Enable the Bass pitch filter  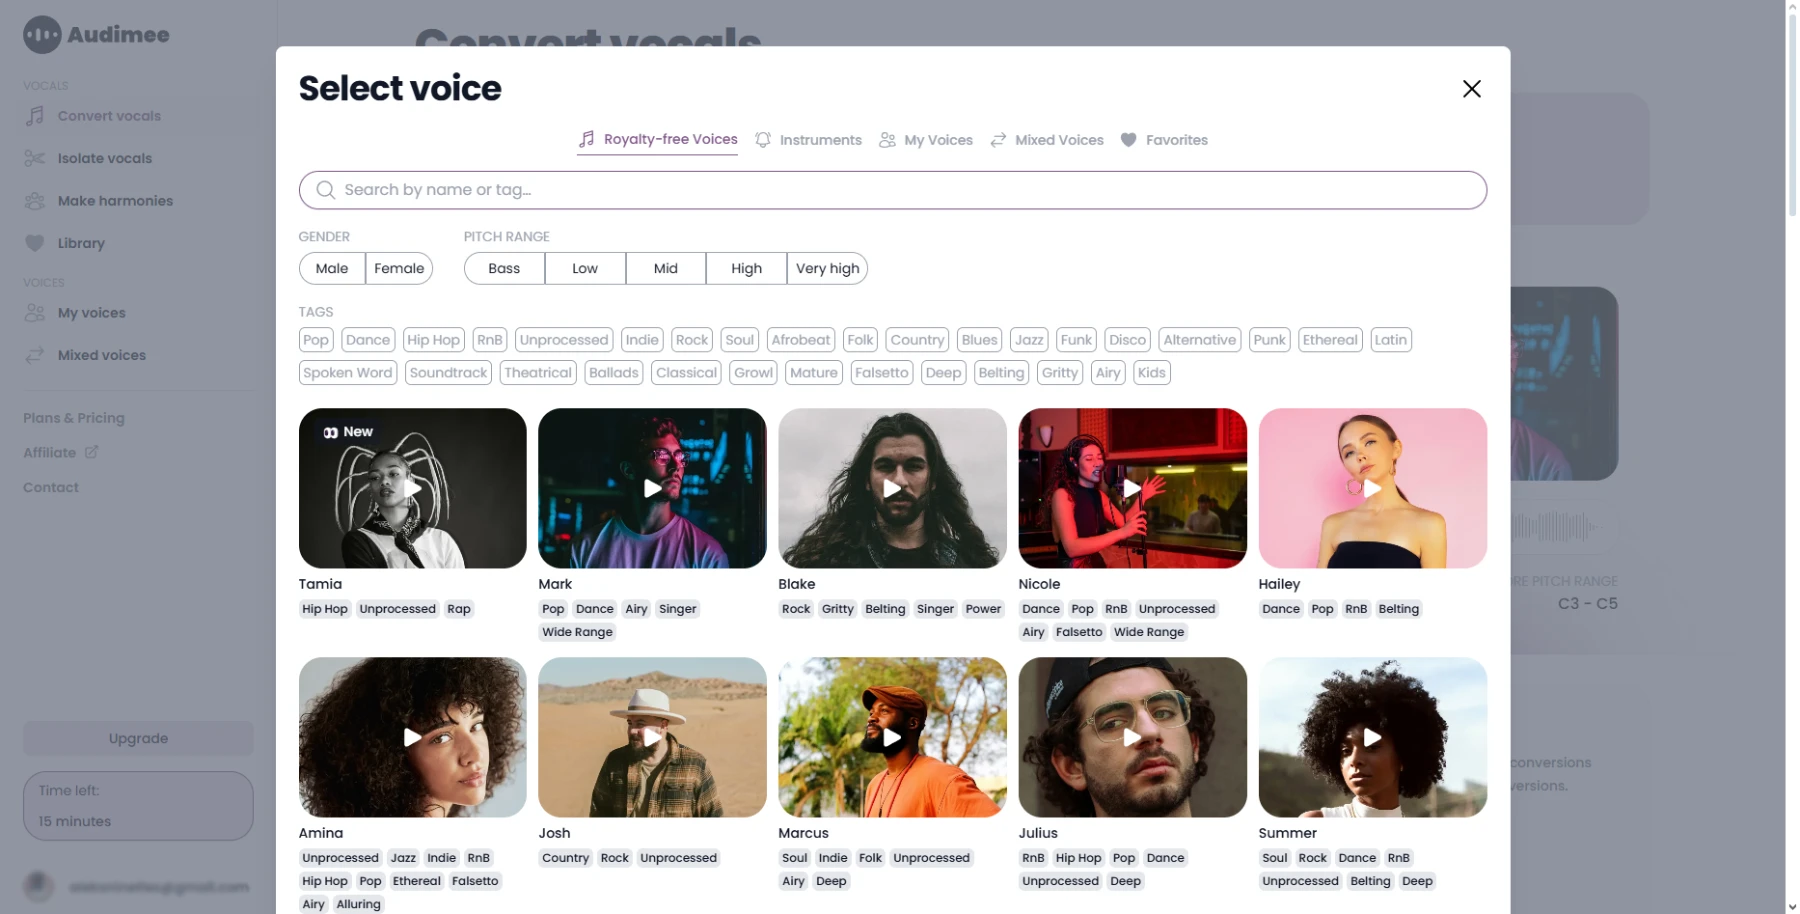tap(504, 268)
